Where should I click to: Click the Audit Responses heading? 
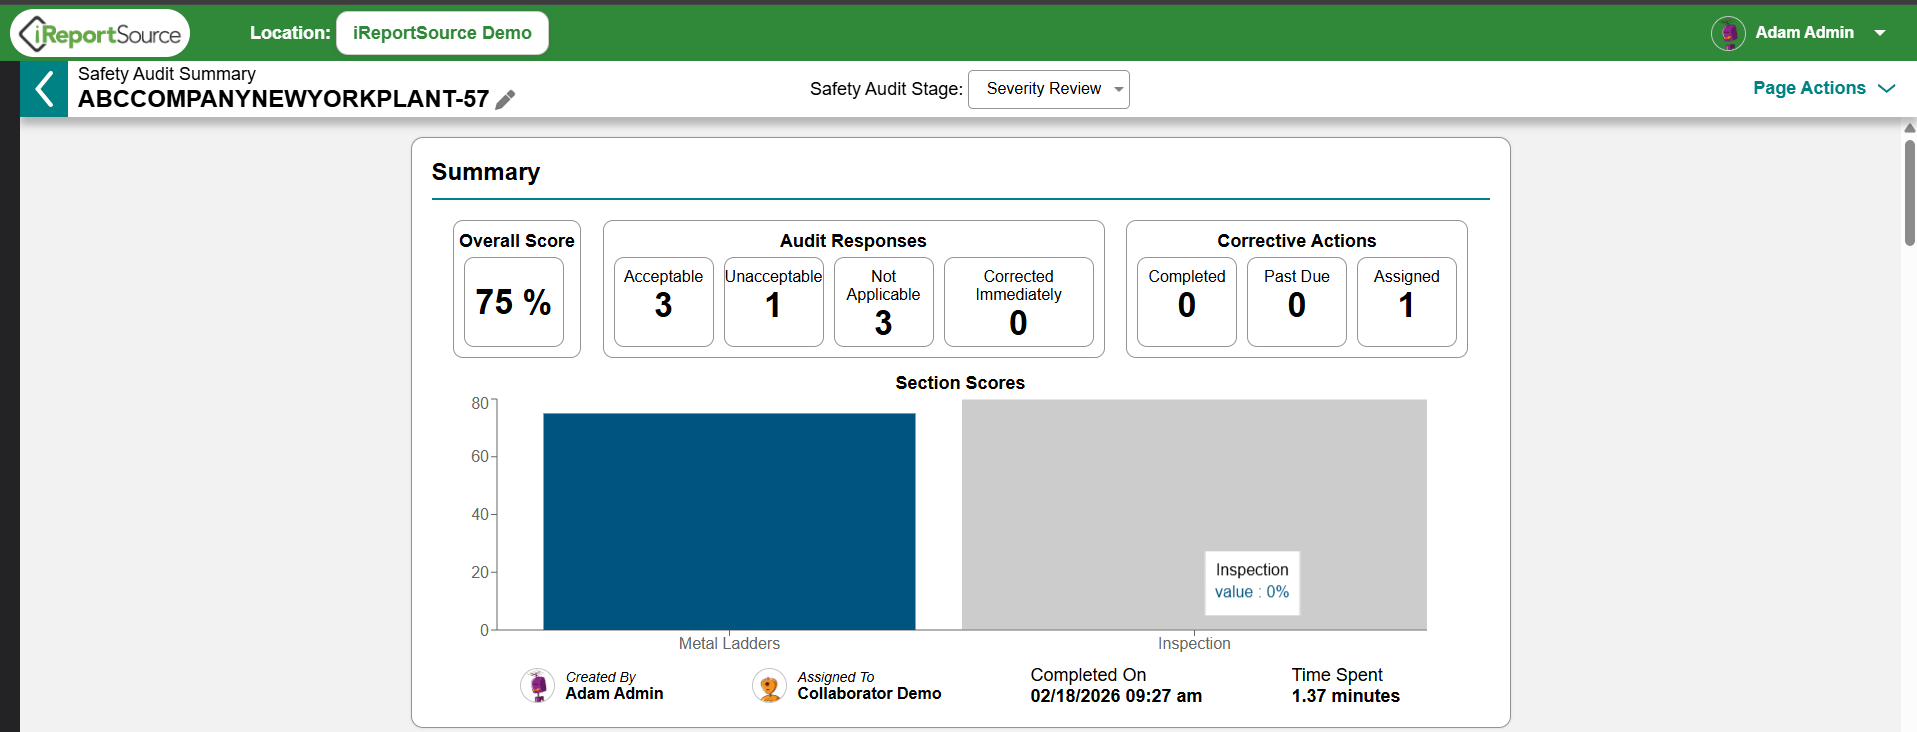click(x=853, y=241)
